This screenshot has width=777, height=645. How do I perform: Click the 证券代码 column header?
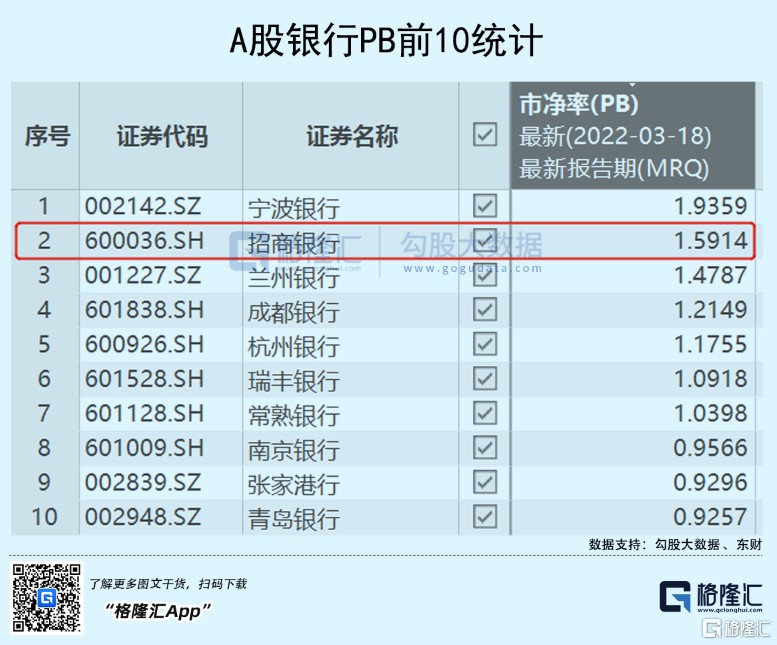162,136
